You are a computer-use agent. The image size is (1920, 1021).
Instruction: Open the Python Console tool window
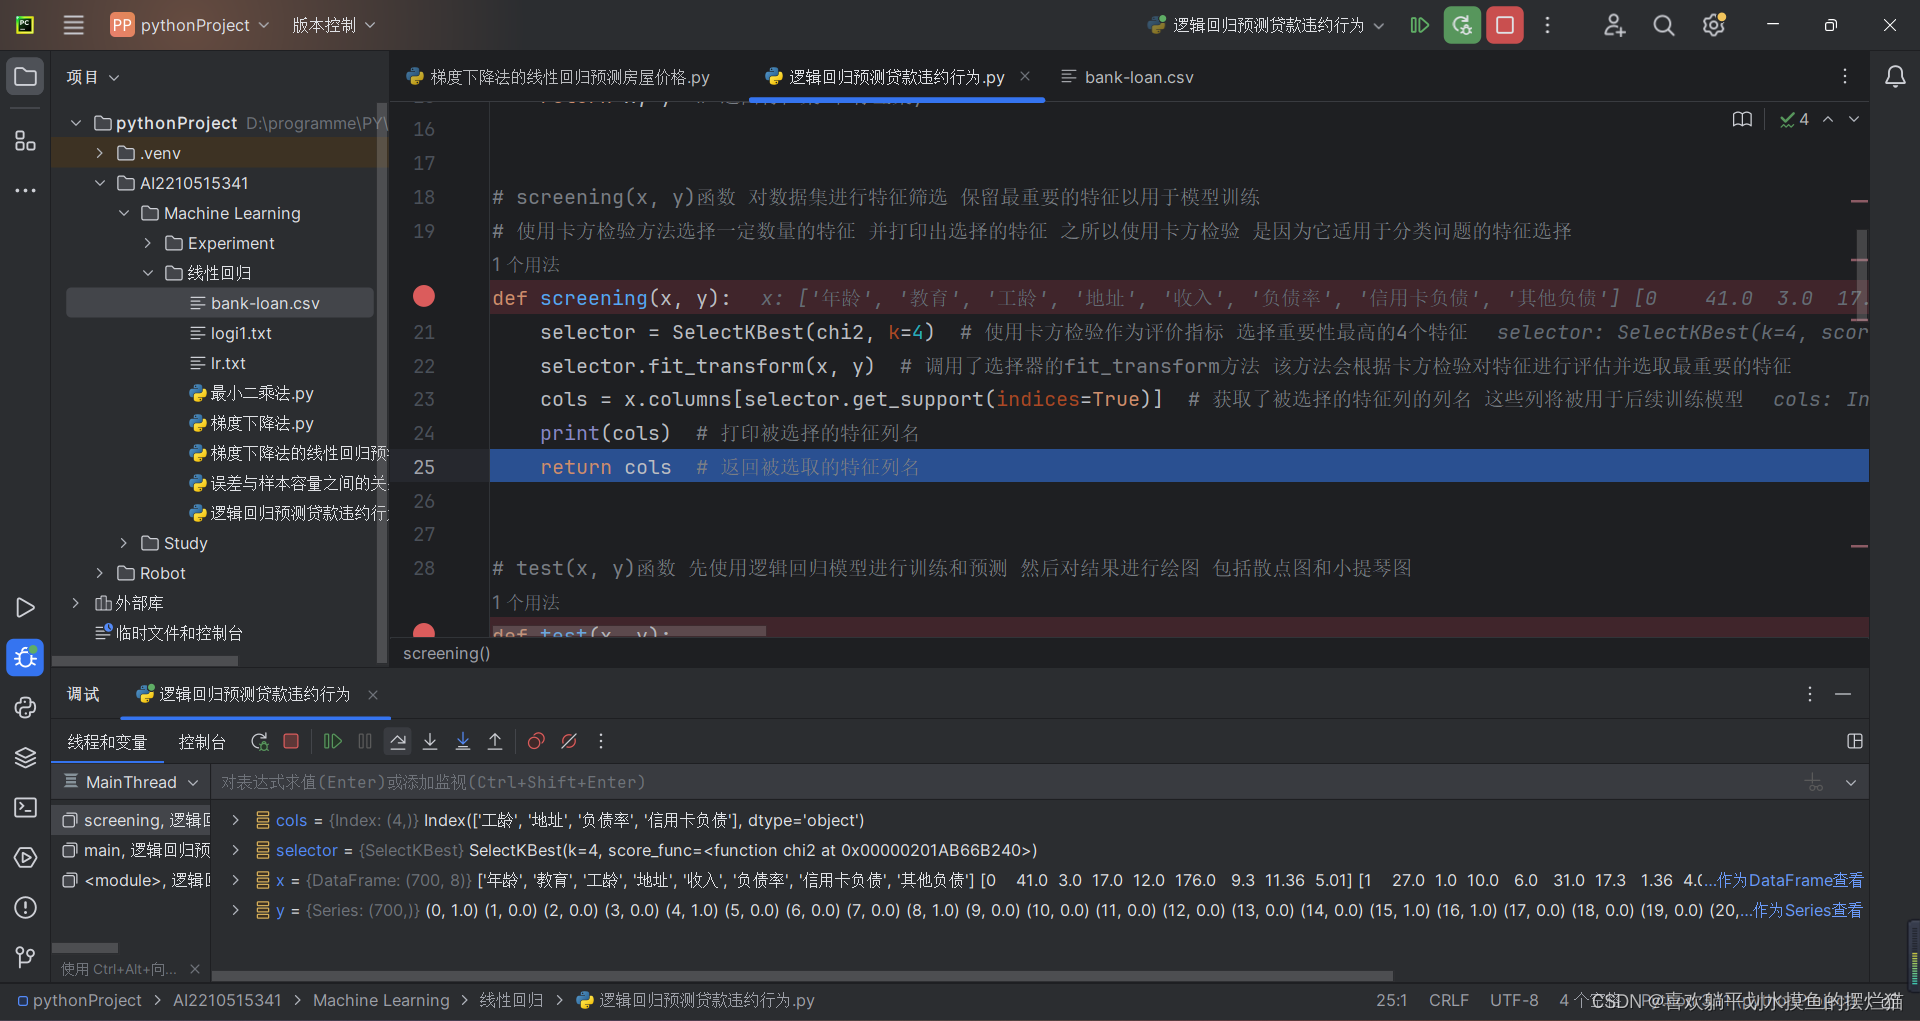pos(26,708)
